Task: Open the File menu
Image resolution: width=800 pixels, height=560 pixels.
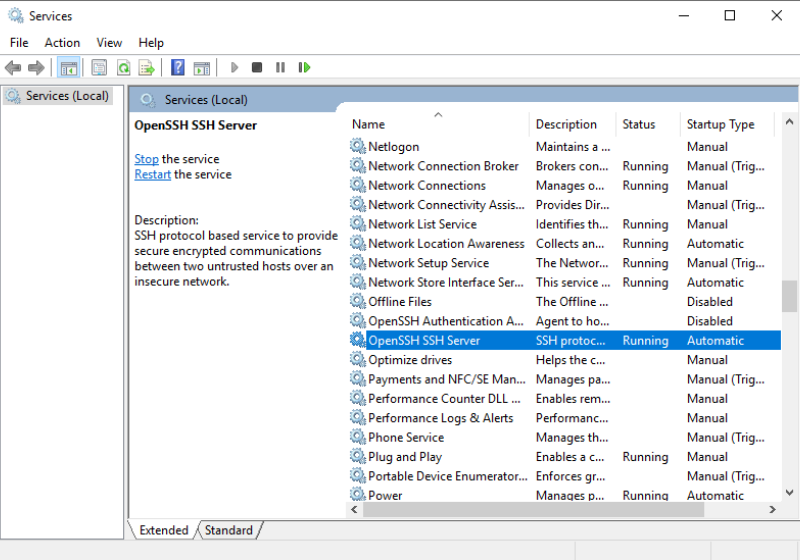Action: (19, 43)
